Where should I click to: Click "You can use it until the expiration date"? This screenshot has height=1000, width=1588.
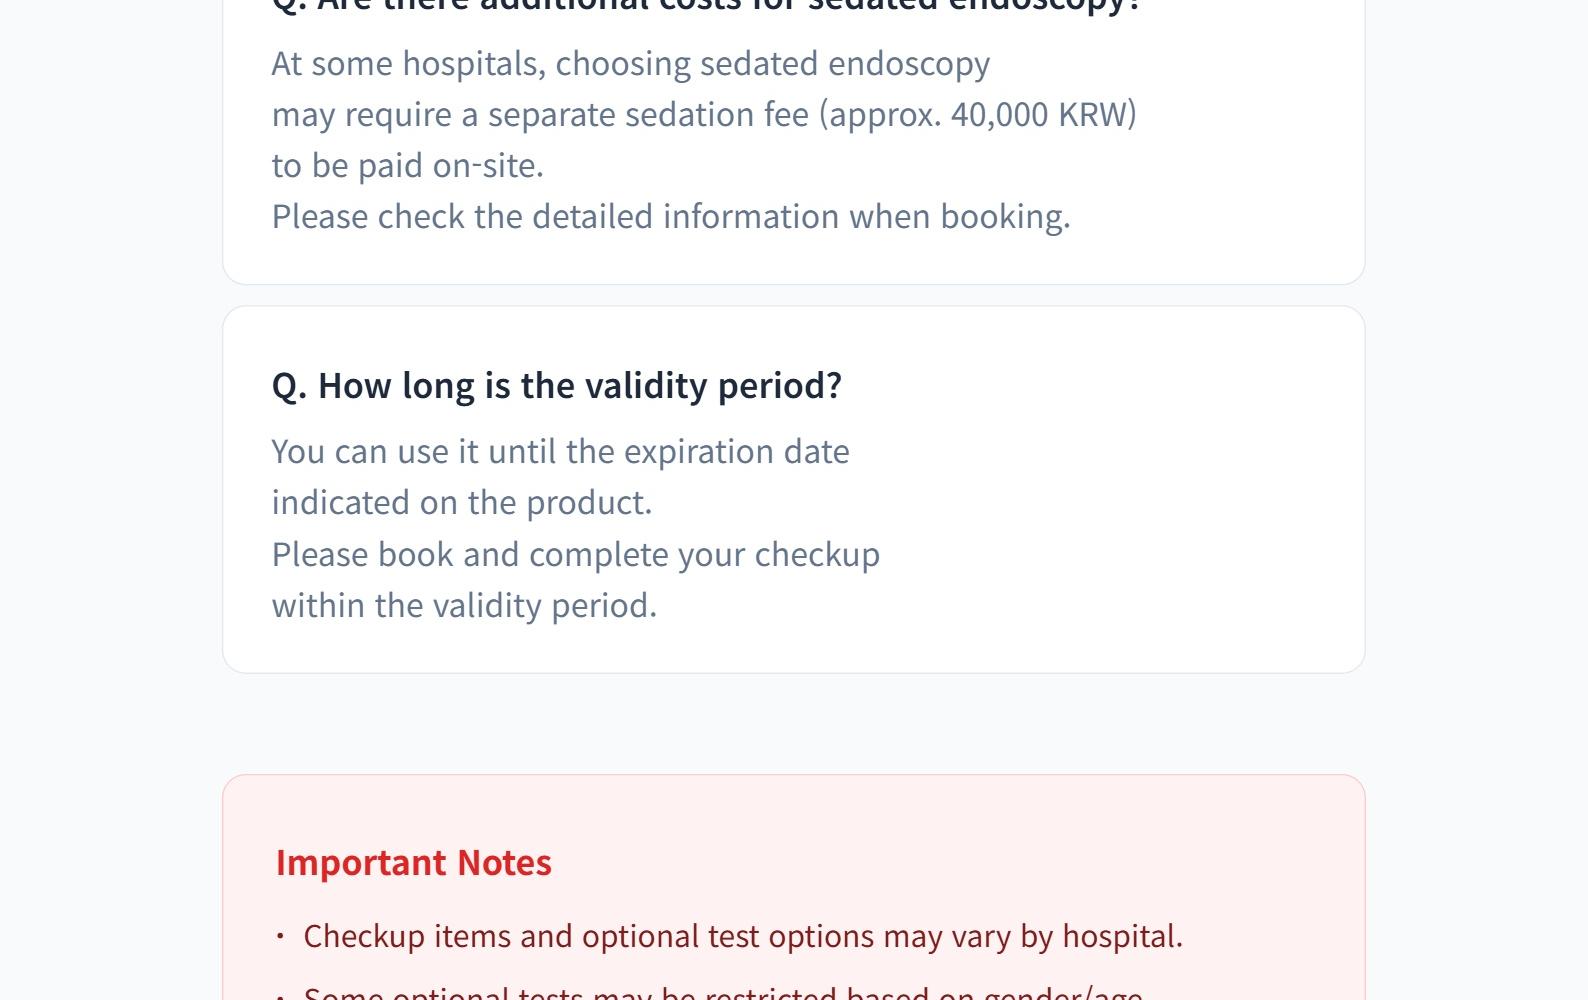[560, 452]
